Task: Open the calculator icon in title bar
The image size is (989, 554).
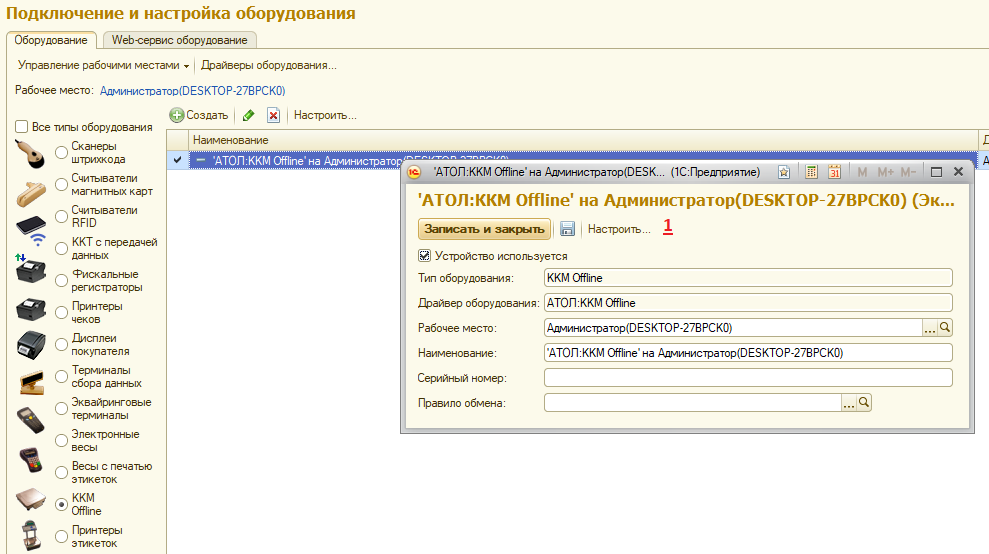Action: click(x=812, y=172)
